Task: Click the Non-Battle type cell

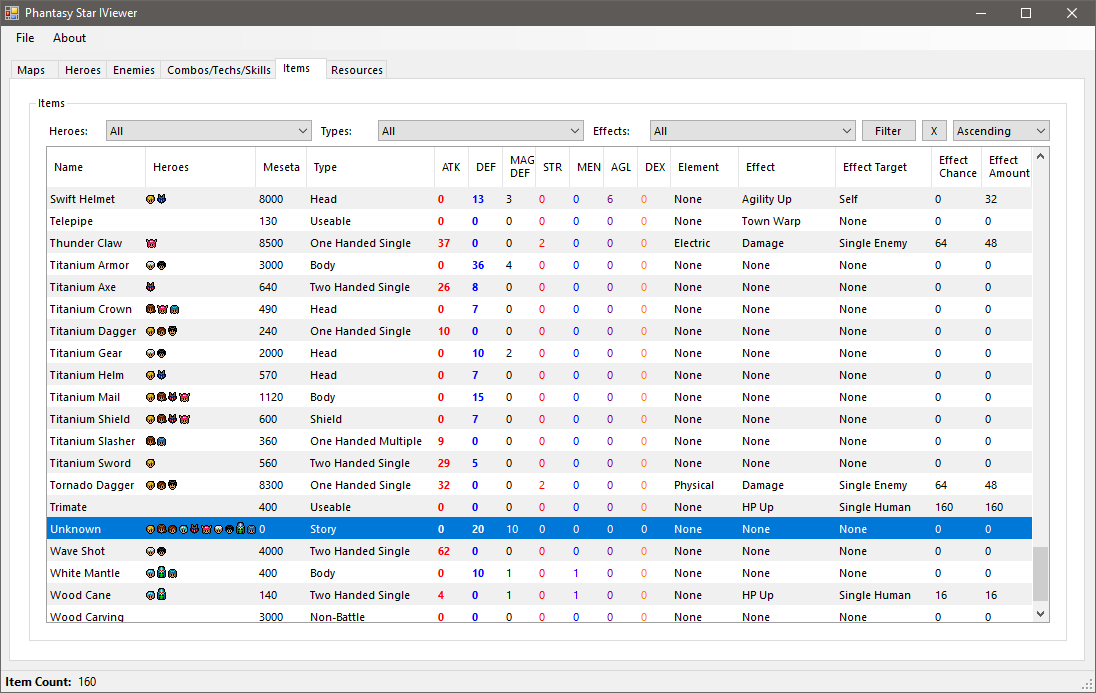Action: click(338, 617)
